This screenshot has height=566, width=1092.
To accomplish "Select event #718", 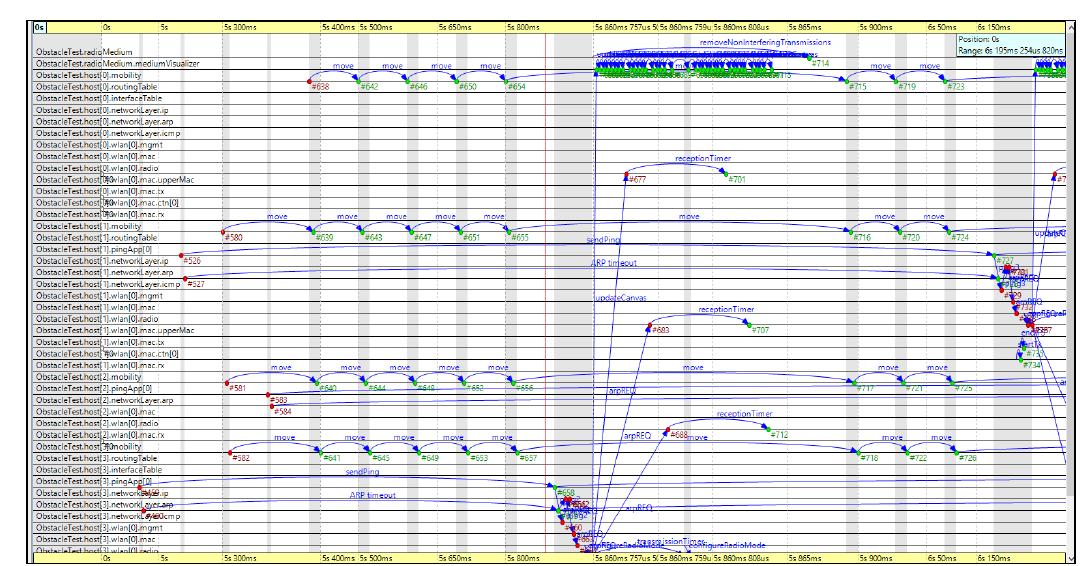I will coord(857,453).
